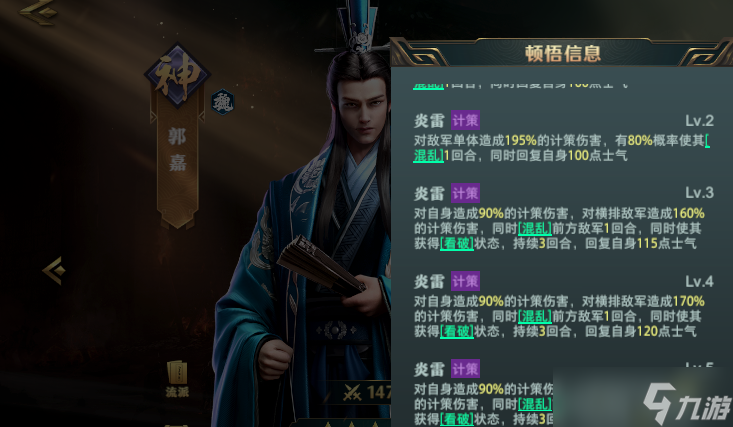The height and width of the screenshot is (427, 733).
Task: Select the 炎雷 Lv.2 skill title
Action: pos(429,121)
